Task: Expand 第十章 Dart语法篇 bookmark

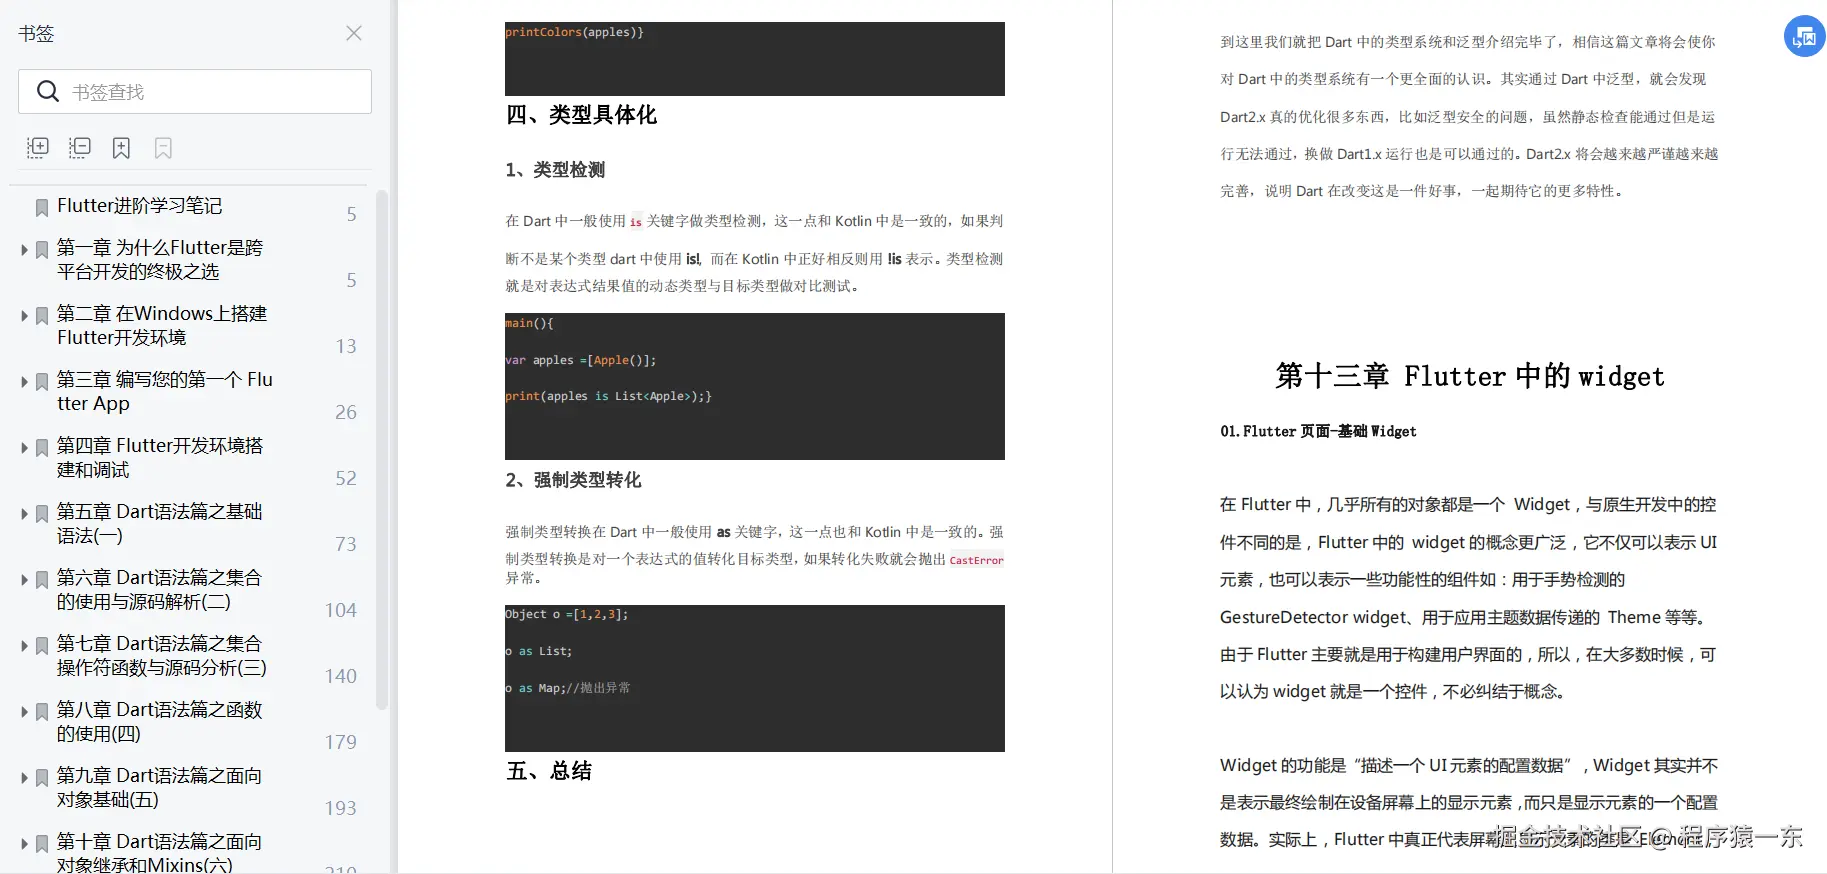Action: [x=24, y=844]
